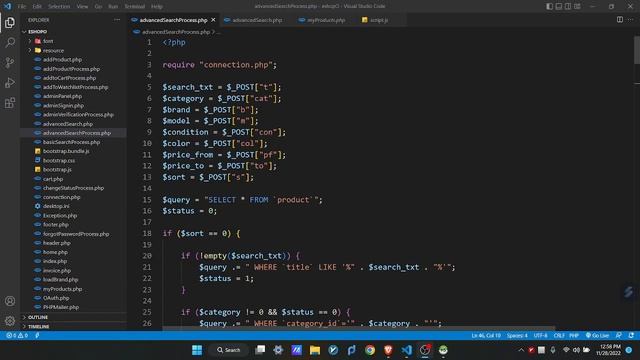640x360 pixels.
Task: Open Run and Debug view
Action: click(10, 82)
